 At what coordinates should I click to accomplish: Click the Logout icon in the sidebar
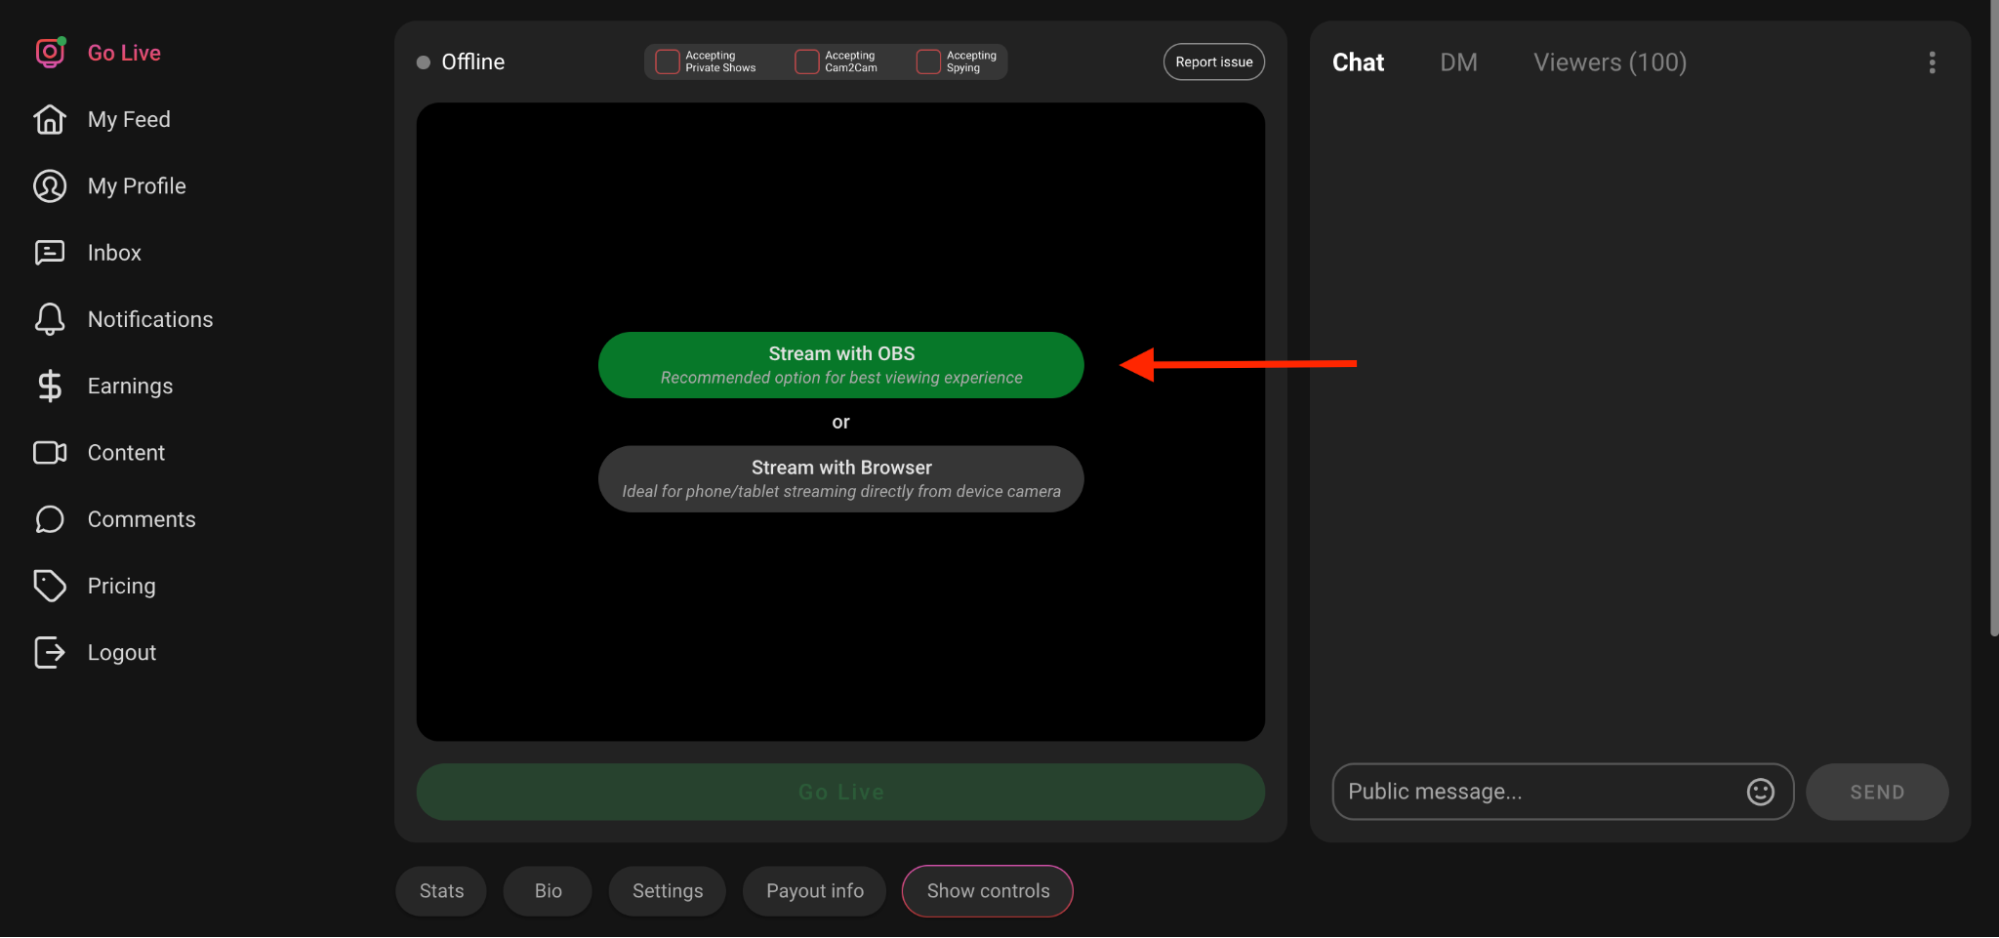click(50, 652)
